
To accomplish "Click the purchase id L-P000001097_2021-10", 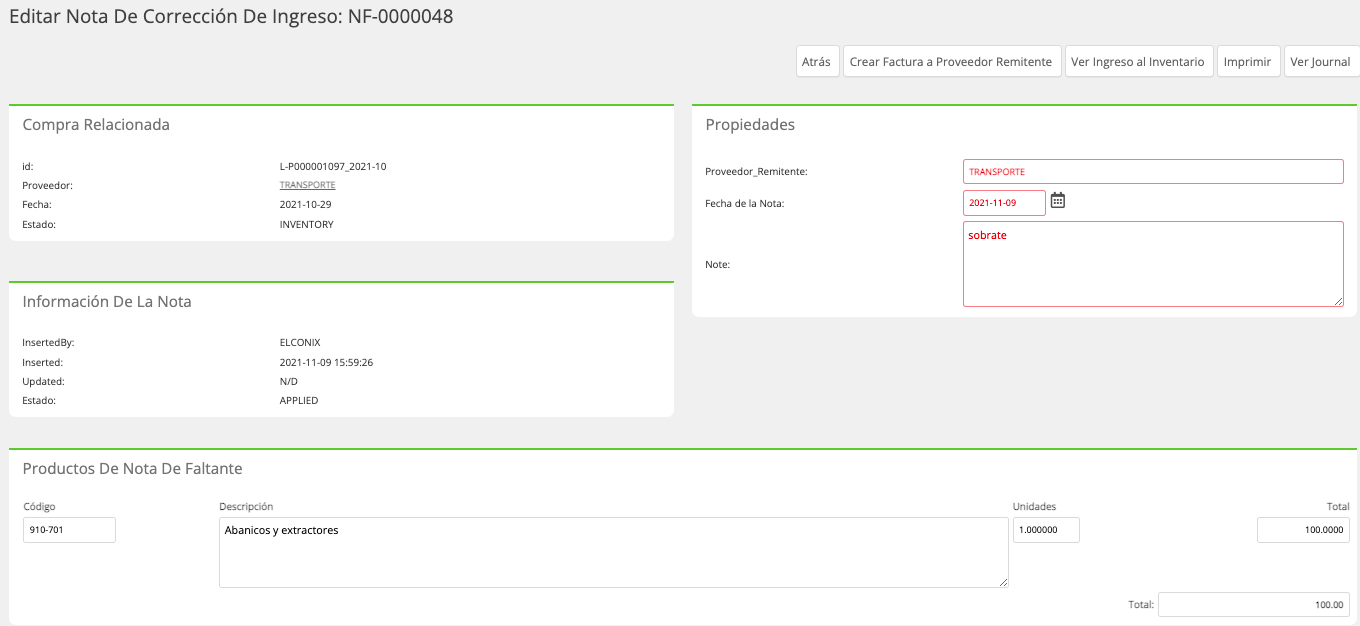I will click(333, 166).
